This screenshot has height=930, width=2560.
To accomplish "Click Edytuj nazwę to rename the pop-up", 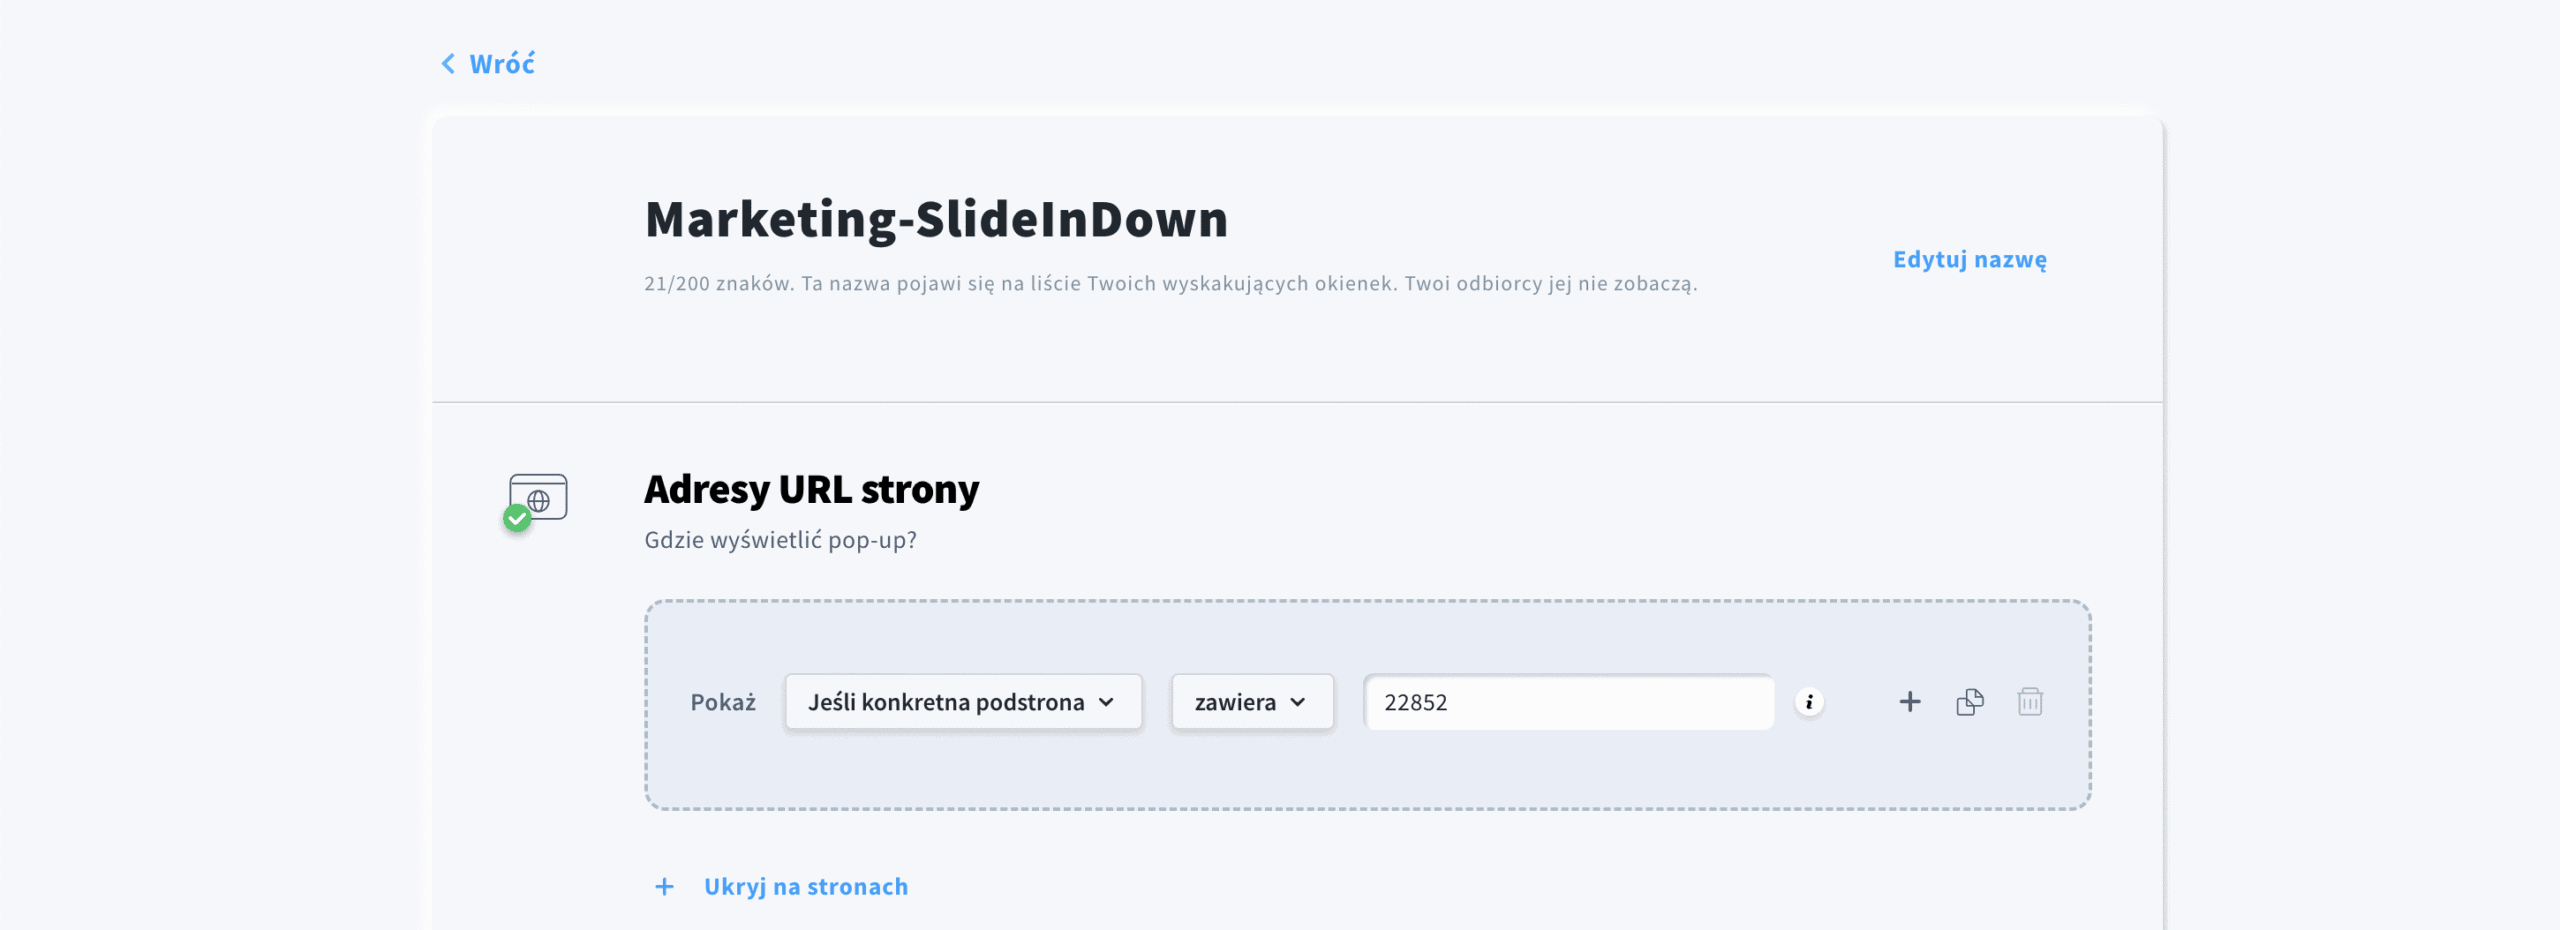I will 1969,259.
